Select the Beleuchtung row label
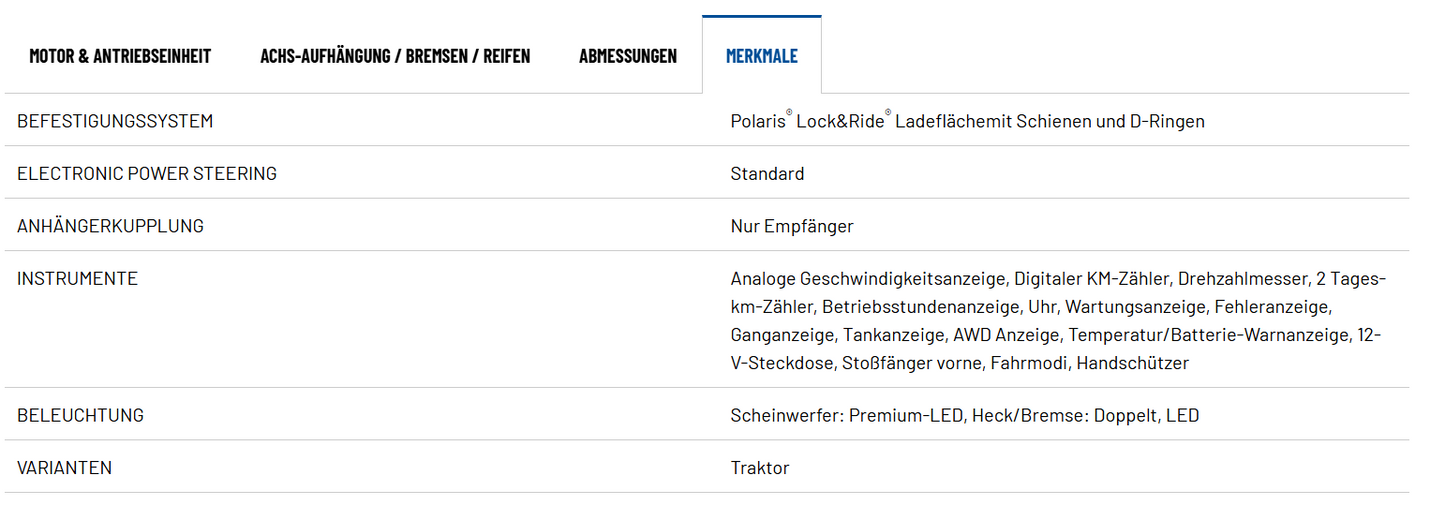The height and width of the screenshot is (520, 1445). click(80, 415)
